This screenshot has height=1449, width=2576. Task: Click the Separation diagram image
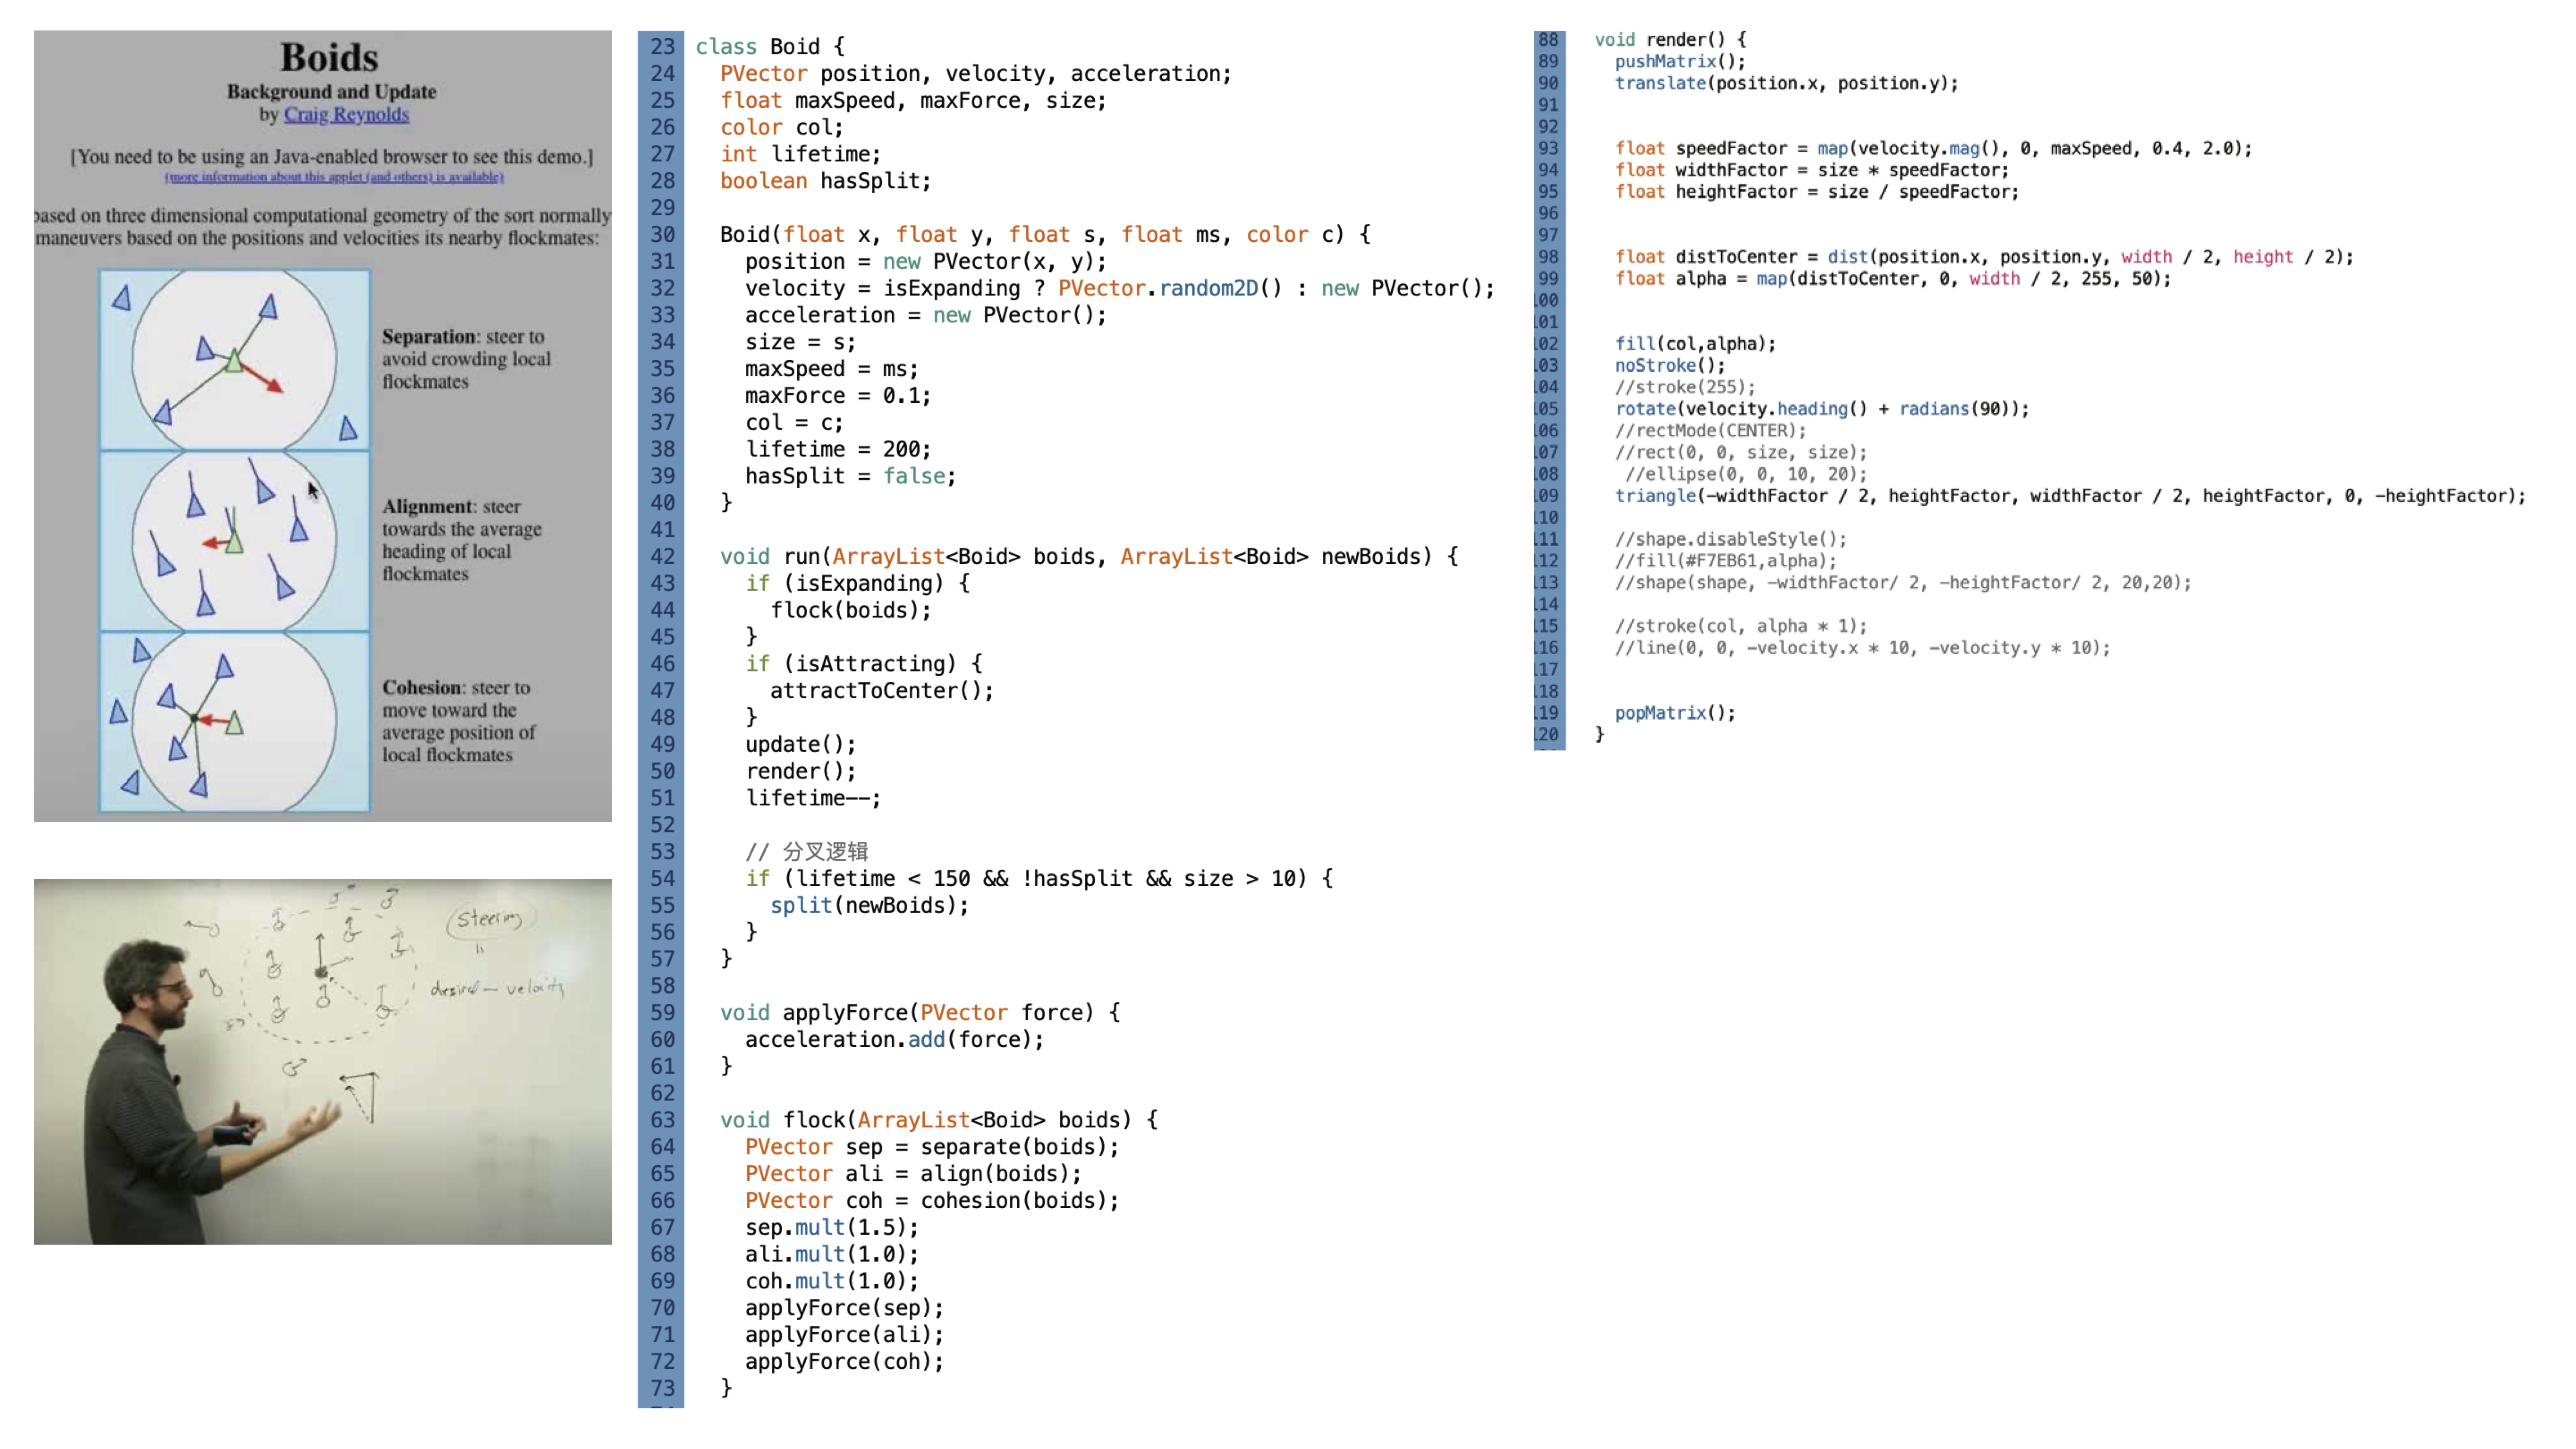[x=234, y=360]
